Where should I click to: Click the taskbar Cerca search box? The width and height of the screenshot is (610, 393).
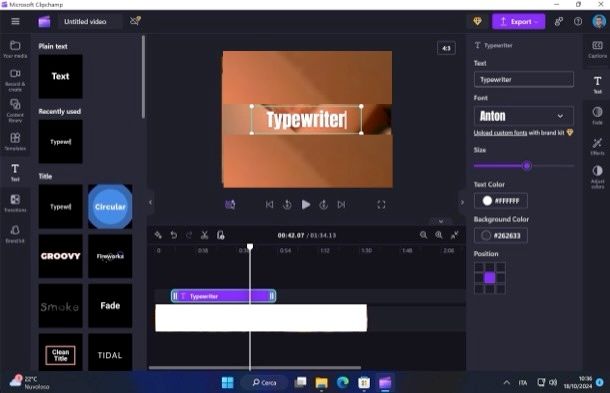(265, 382)
